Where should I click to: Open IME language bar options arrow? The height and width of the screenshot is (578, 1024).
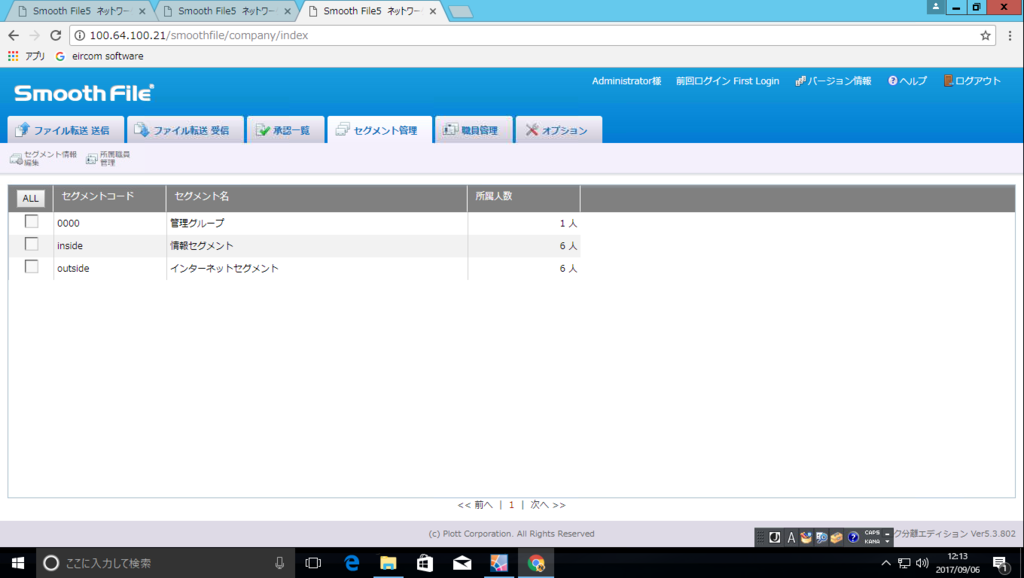(887, 541)
